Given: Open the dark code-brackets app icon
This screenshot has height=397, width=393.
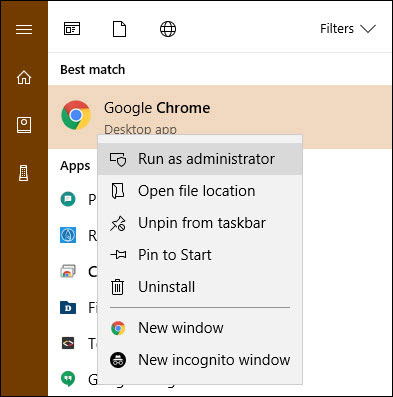Looking at the screenshot, I should click(68, 343).
